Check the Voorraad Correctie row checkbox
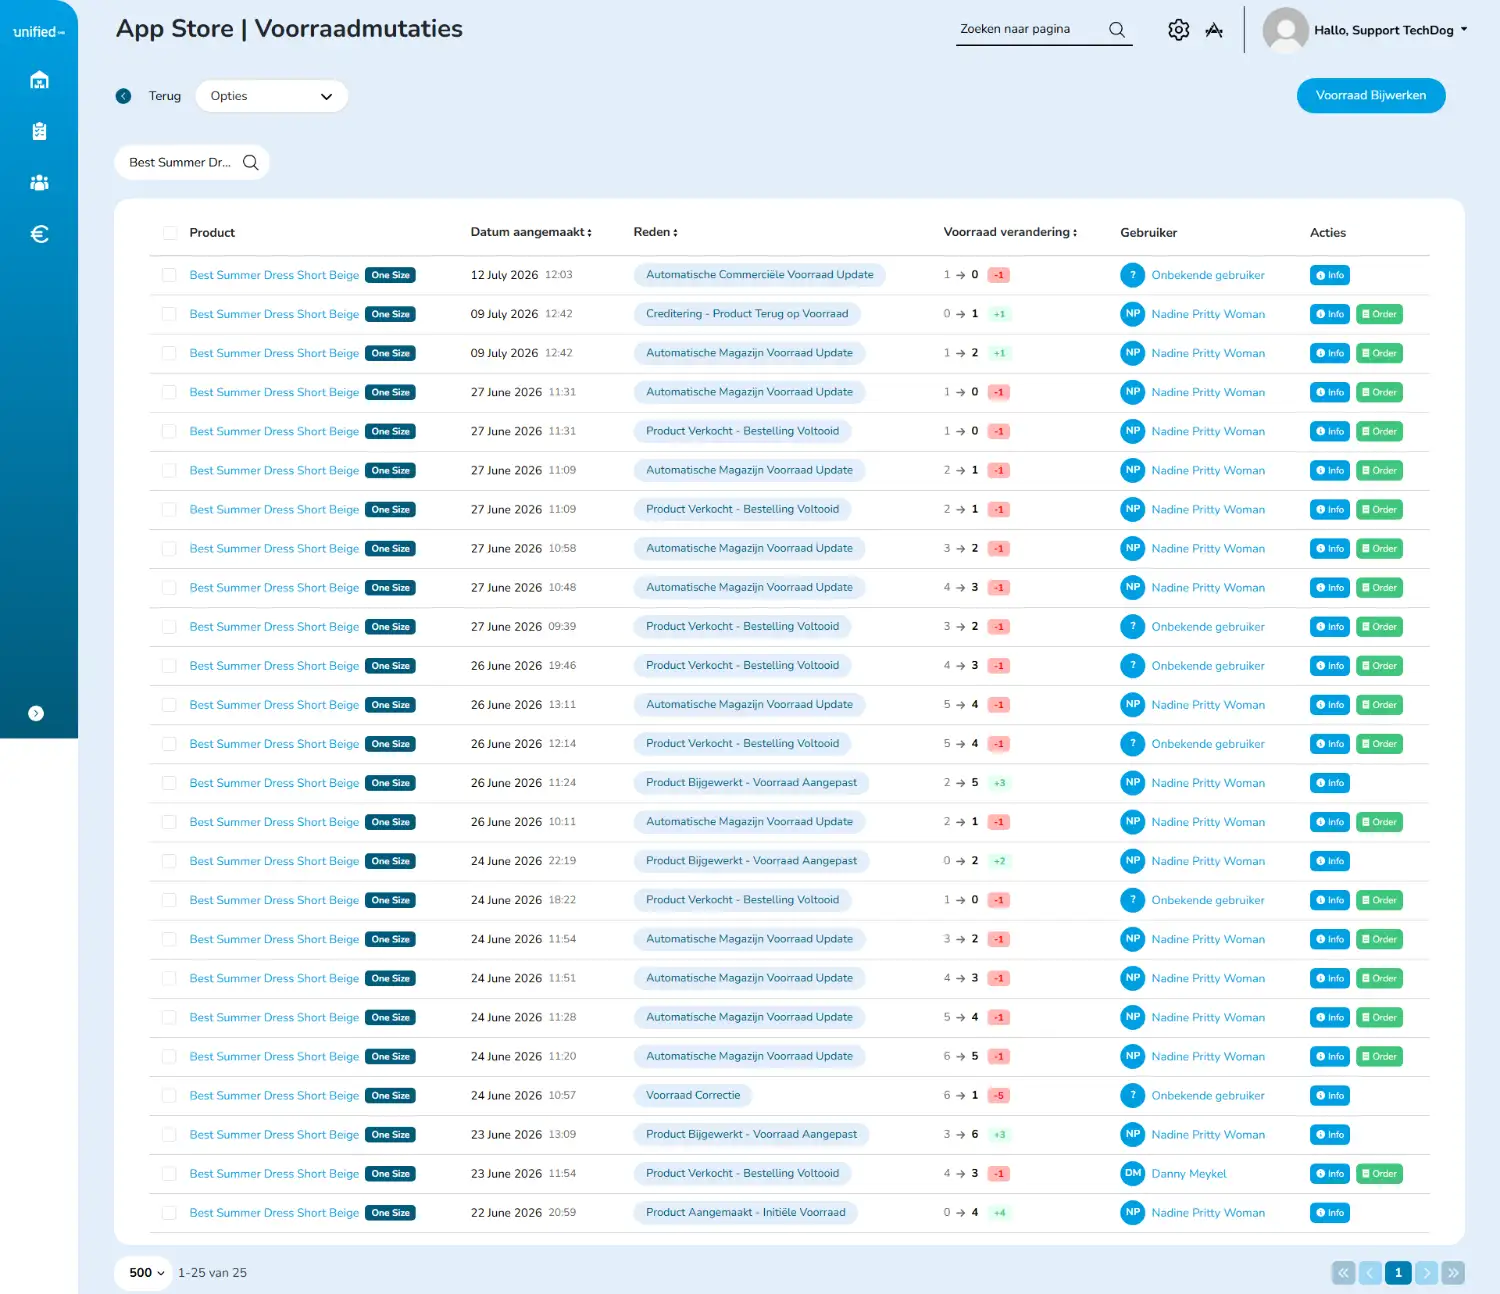 coord(169,1096)
